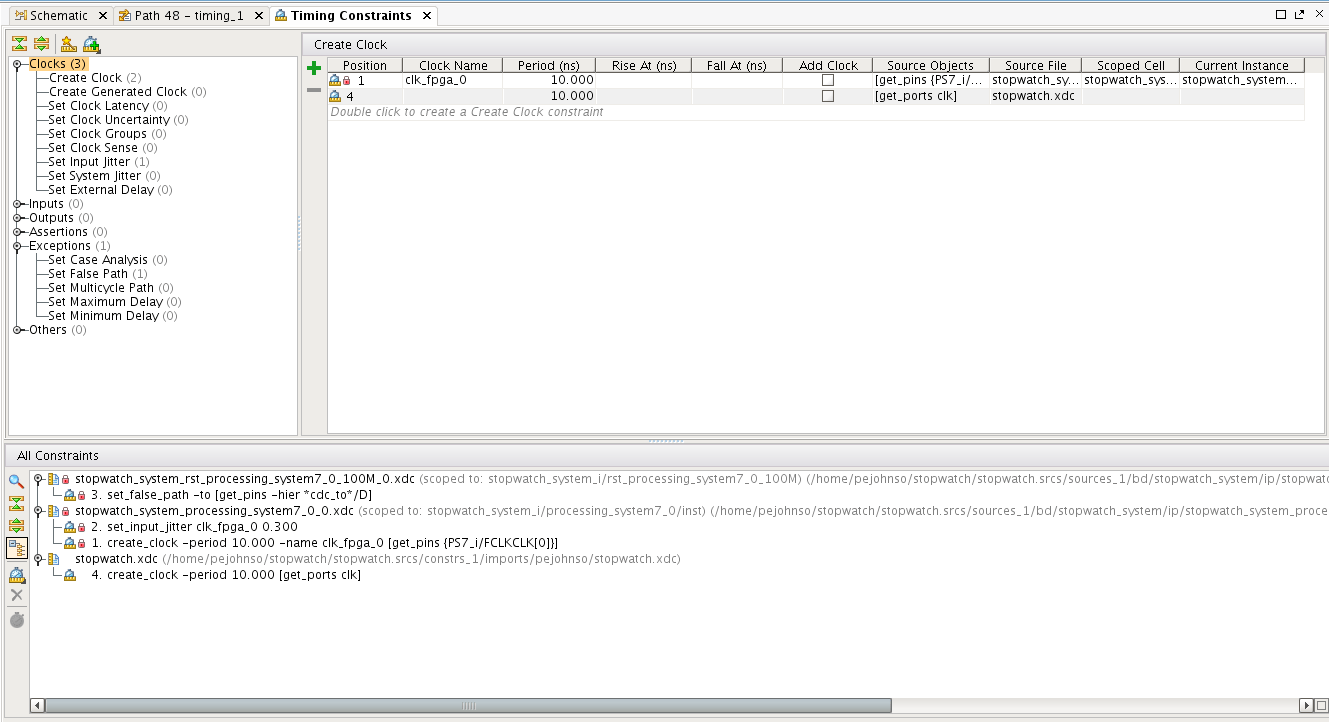The height and width of the screenshot is (722, 1329).
Task: Collapse the stopwatch_system_rst_processing_system7_0_100M_0.xdc node
Action: pos(38,479)
